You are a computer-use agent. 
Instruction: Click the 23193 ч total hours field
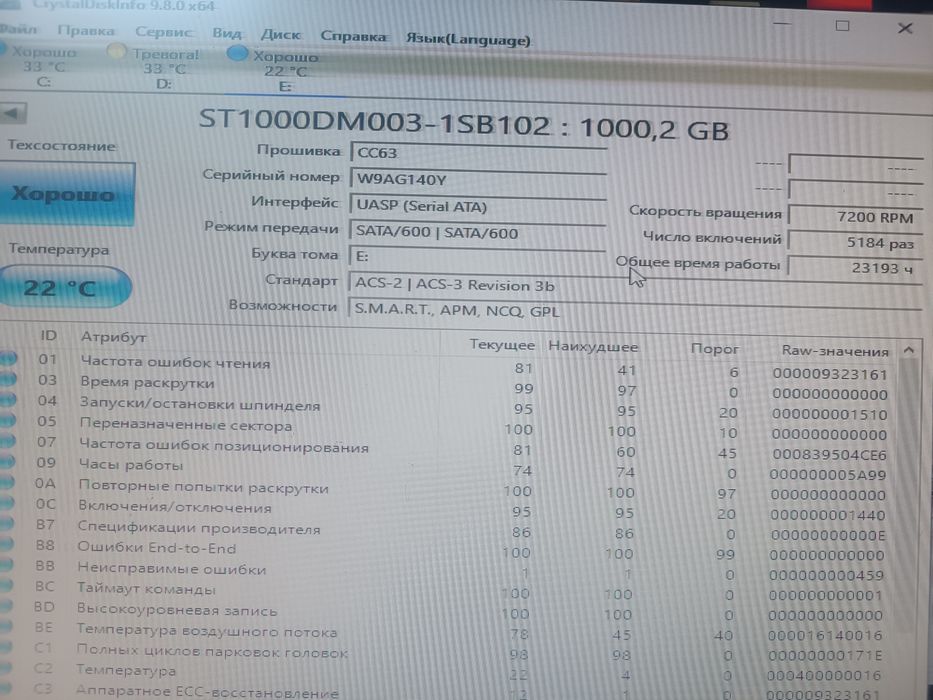pyautogui.click(x=855, y=268)
